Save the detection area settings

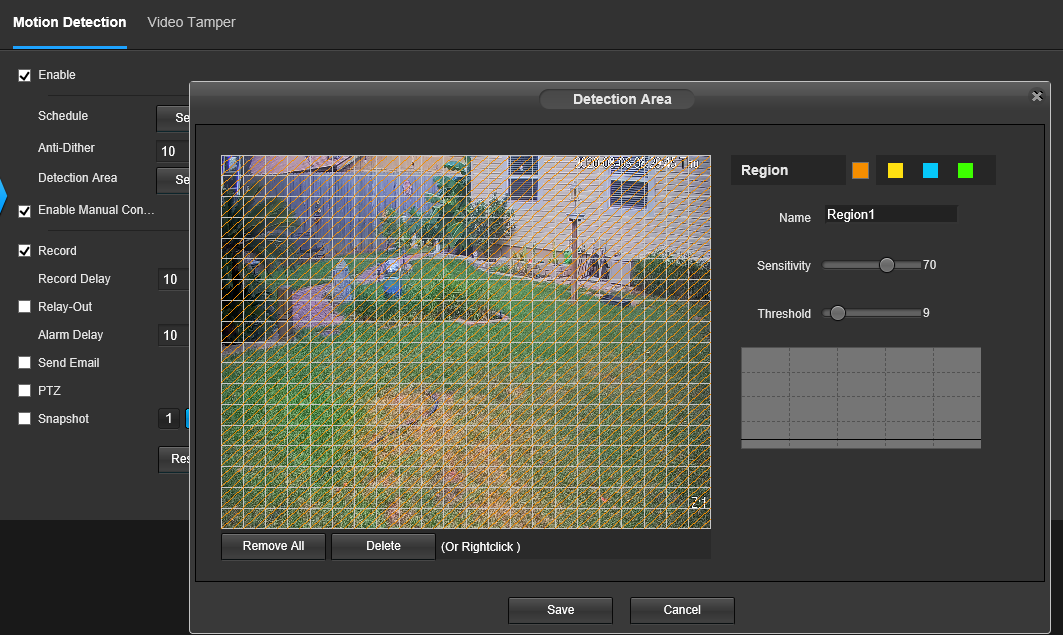tap(561, 610)
